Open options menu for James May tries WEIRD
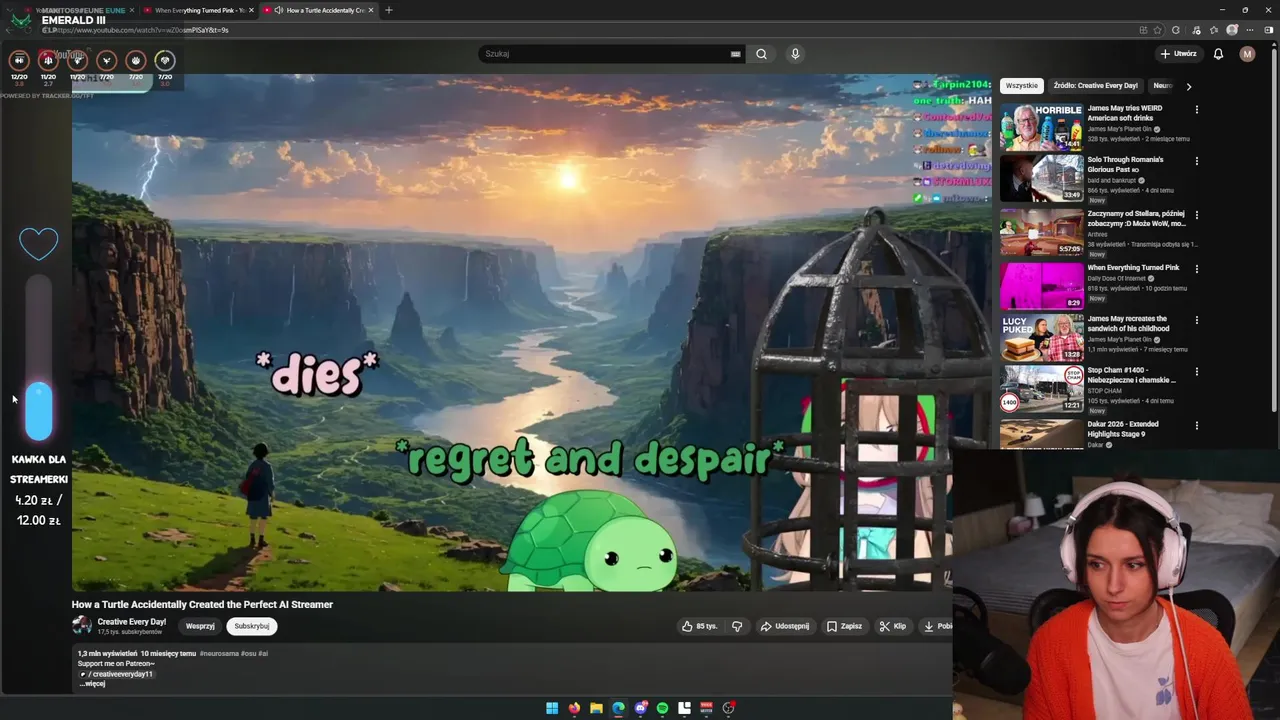The width and height of the screenshot is (1280, 720). (x=1196, y=110)
